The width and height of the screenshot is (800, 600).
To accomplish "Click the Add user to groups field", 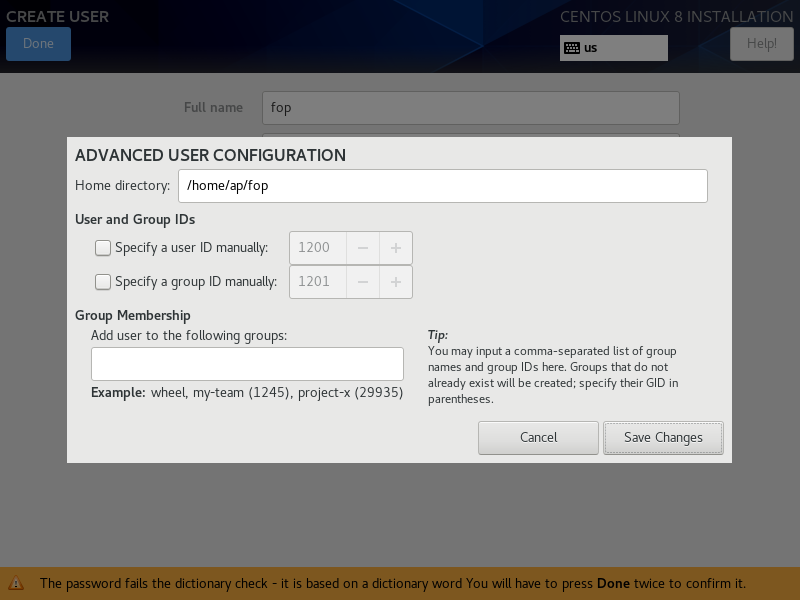I will (x=247, y=364).
